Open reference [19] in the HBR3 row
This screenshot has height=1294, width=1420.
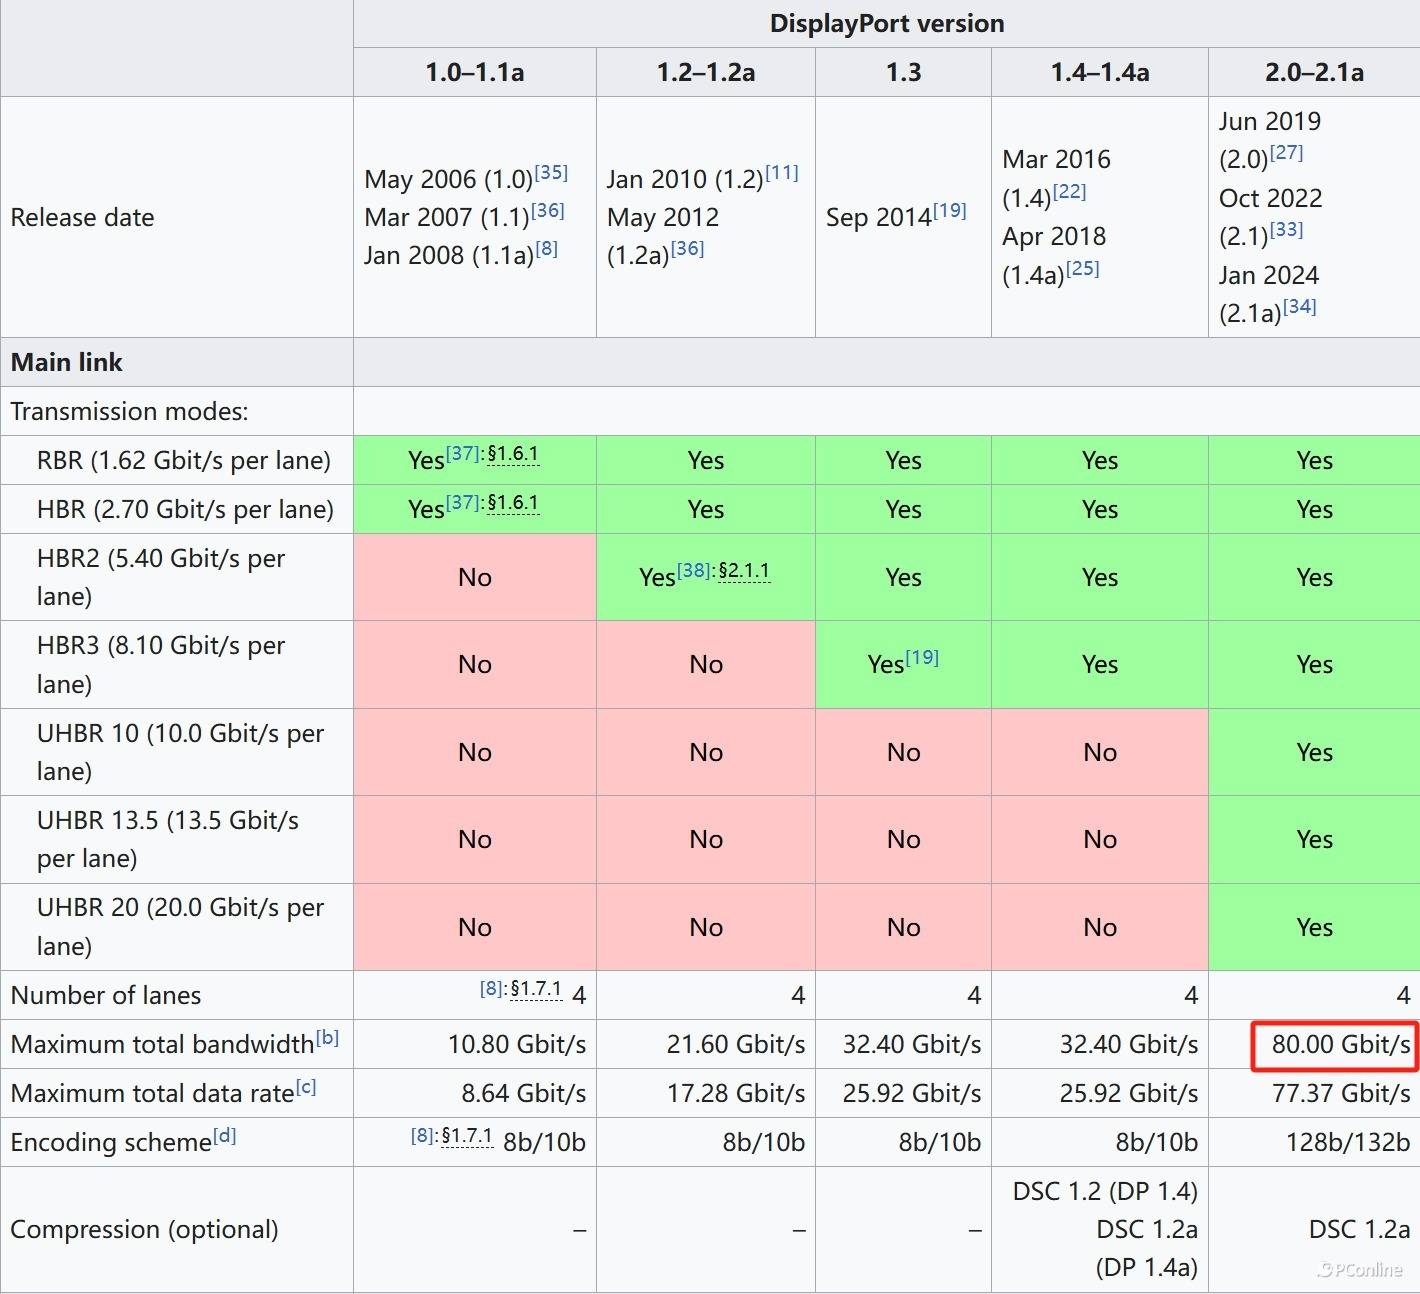pos(921,658)
